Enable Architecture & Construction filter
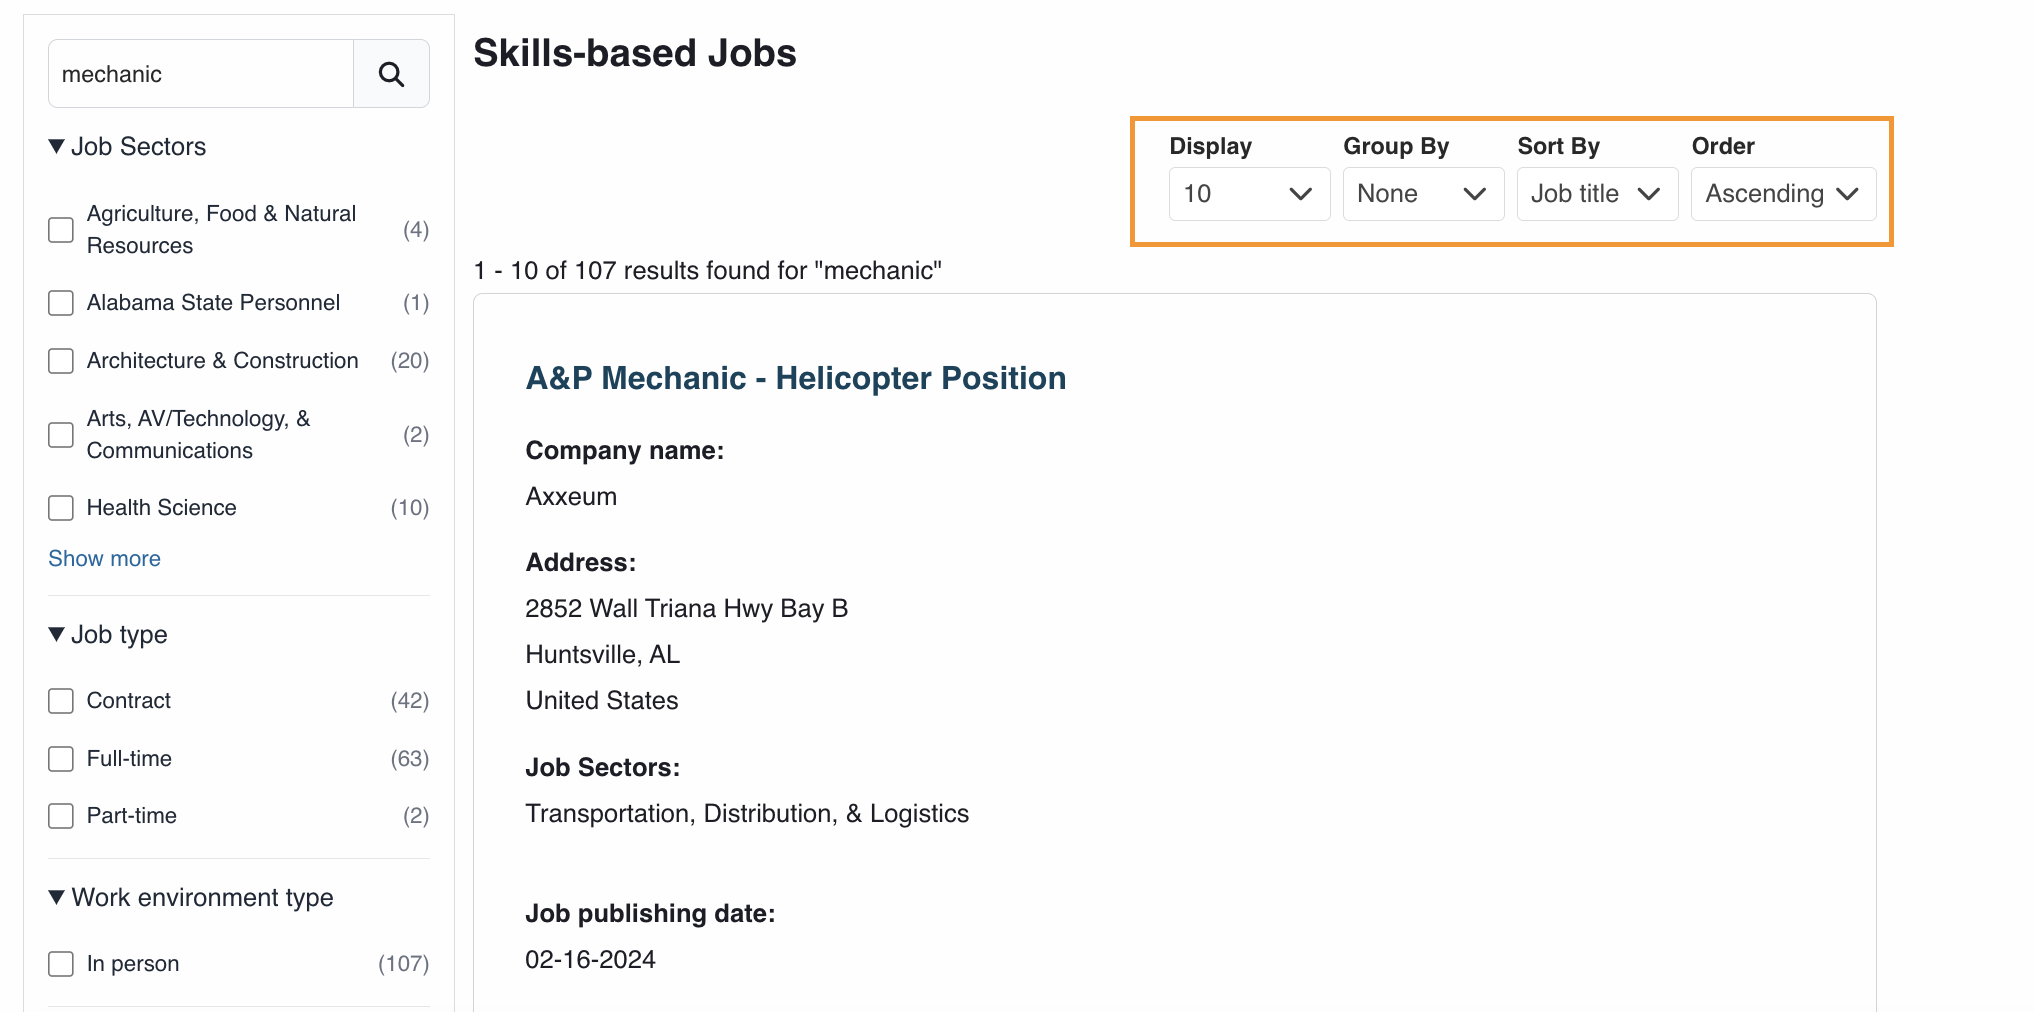Viewport: 2034px width, 1012px height. 61,361
